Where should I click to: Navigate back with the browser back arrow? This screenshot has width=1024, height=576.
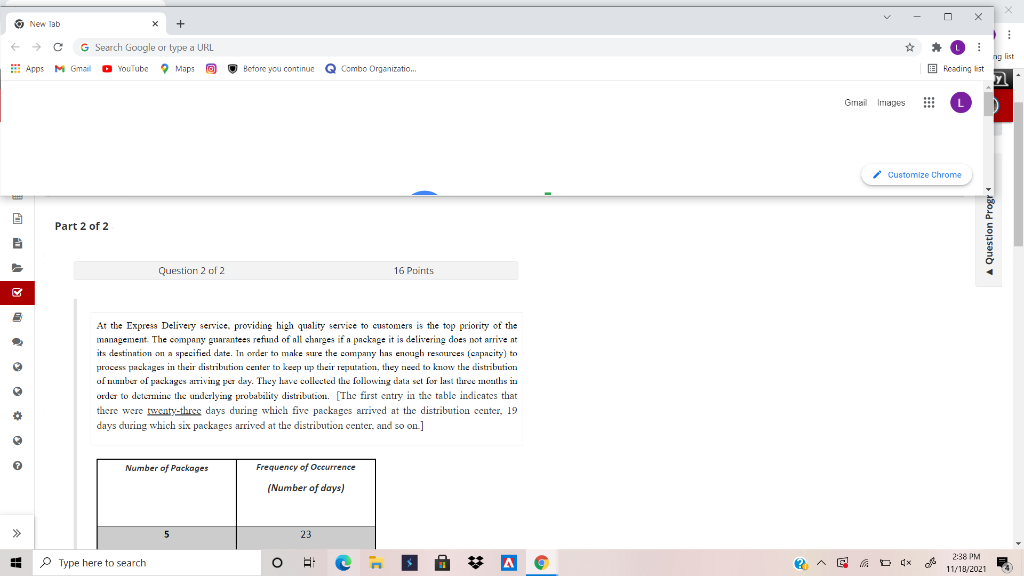pos(14,46)
